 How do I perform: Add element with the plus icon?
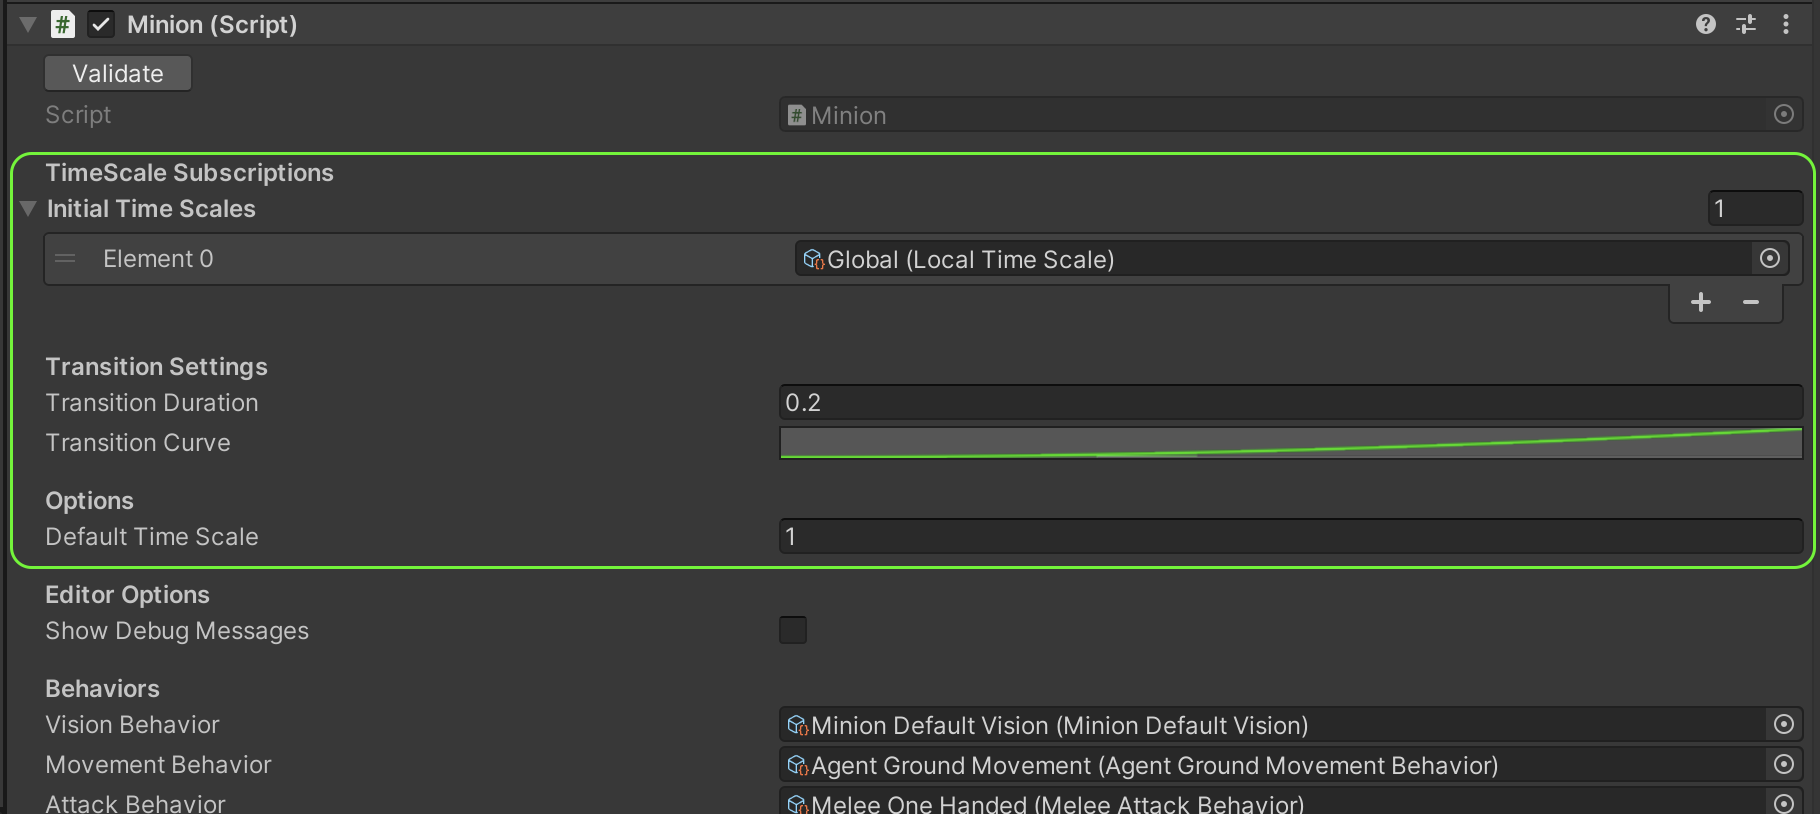pos(1701,303)
